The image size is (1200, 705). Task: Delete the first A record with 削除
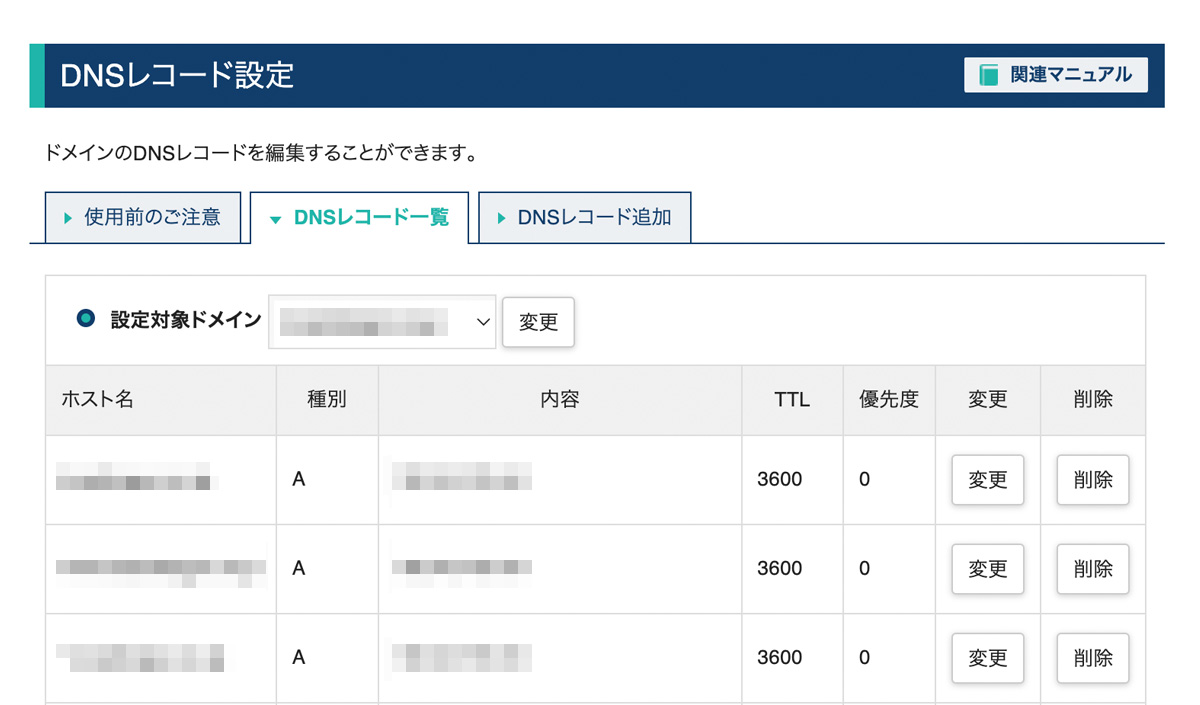coord(1093,480)
